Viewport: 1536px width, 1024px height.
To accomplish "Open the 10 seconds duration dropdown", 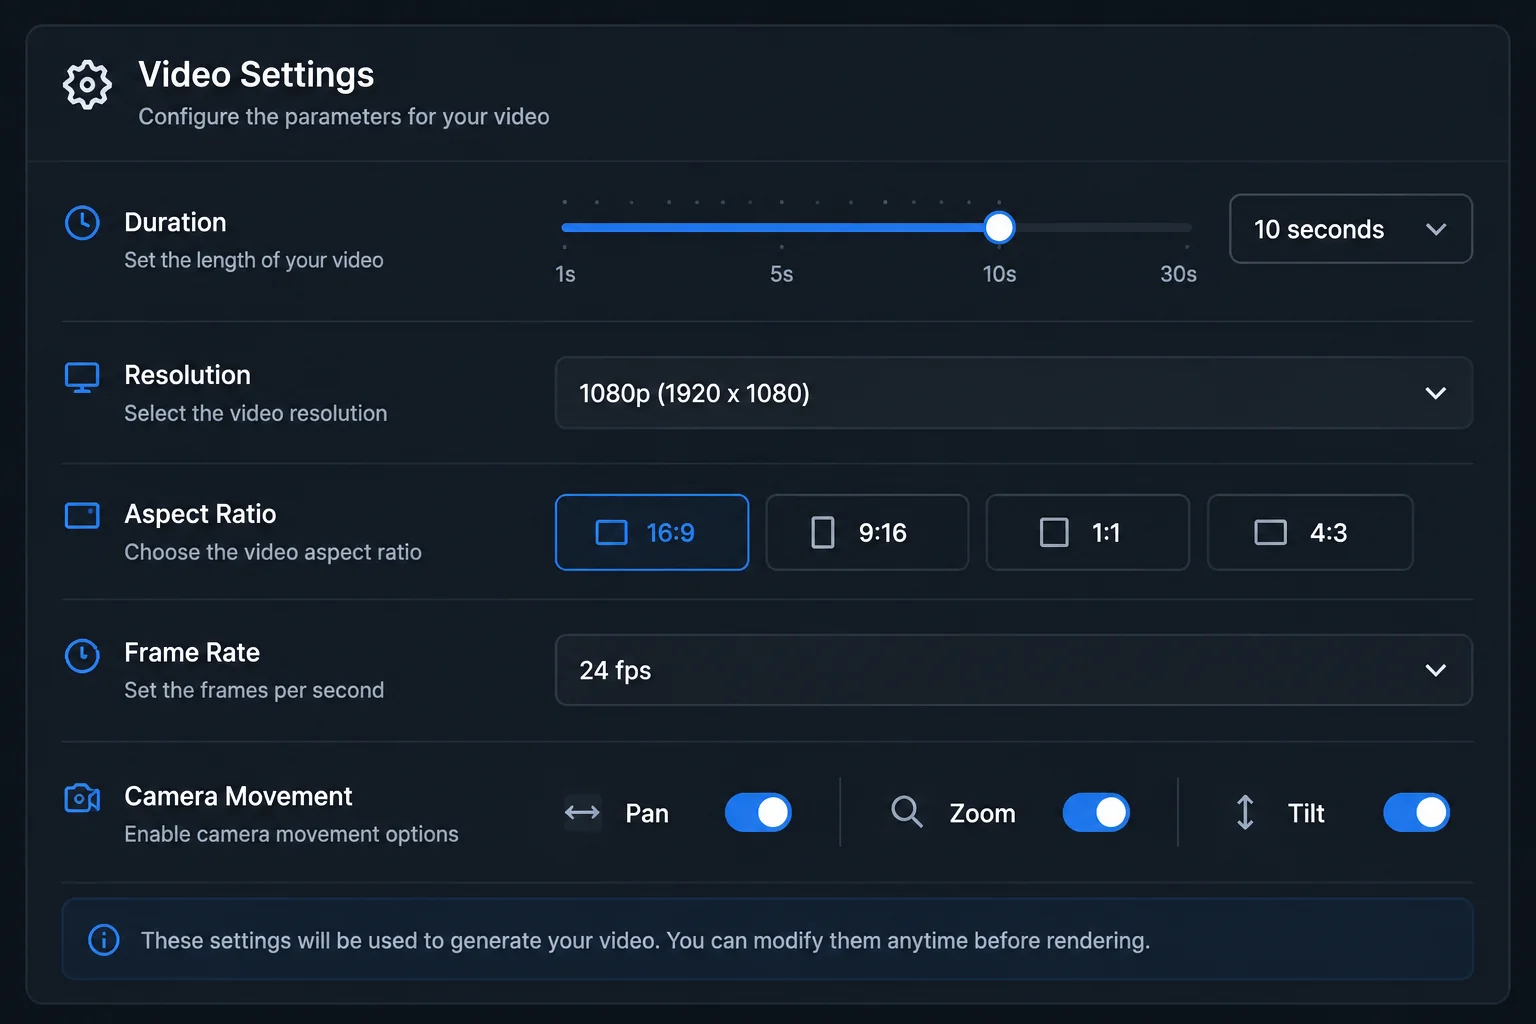I will click(x=1350, y=229).
